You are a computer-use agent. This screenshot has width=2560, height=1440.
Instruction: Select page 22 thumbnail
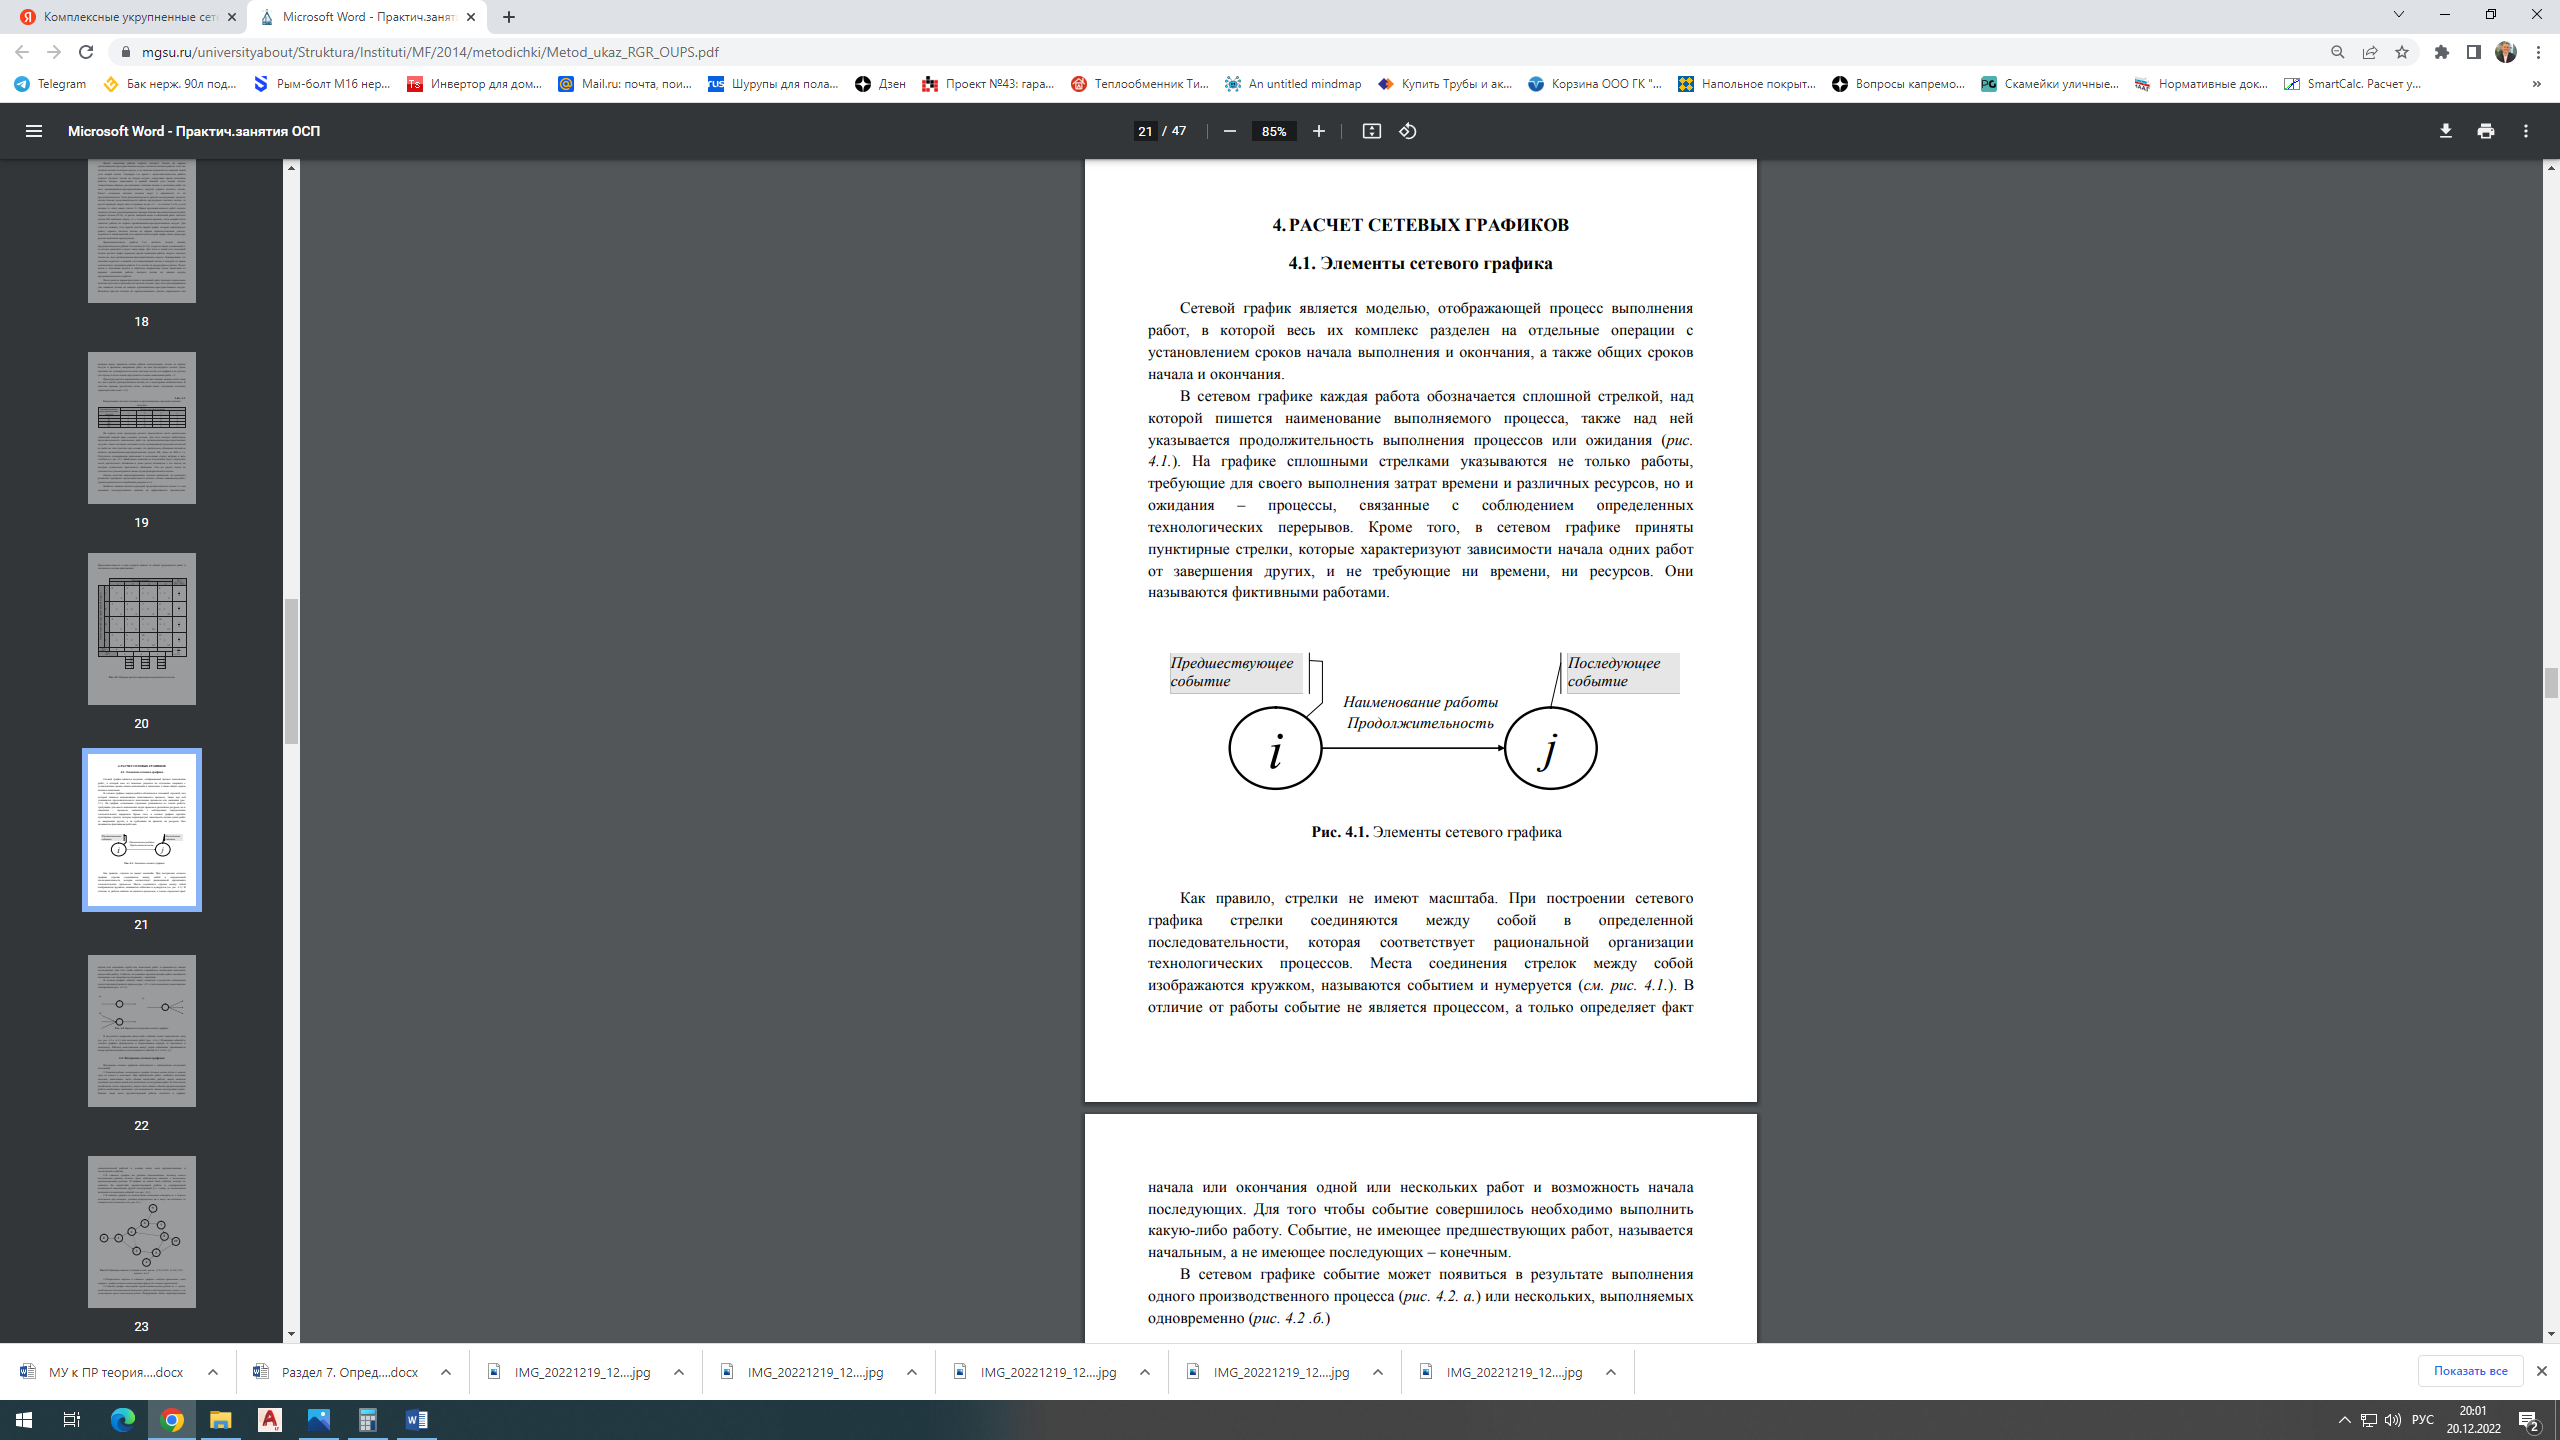pyautogui.click(x=142, y=1031)
